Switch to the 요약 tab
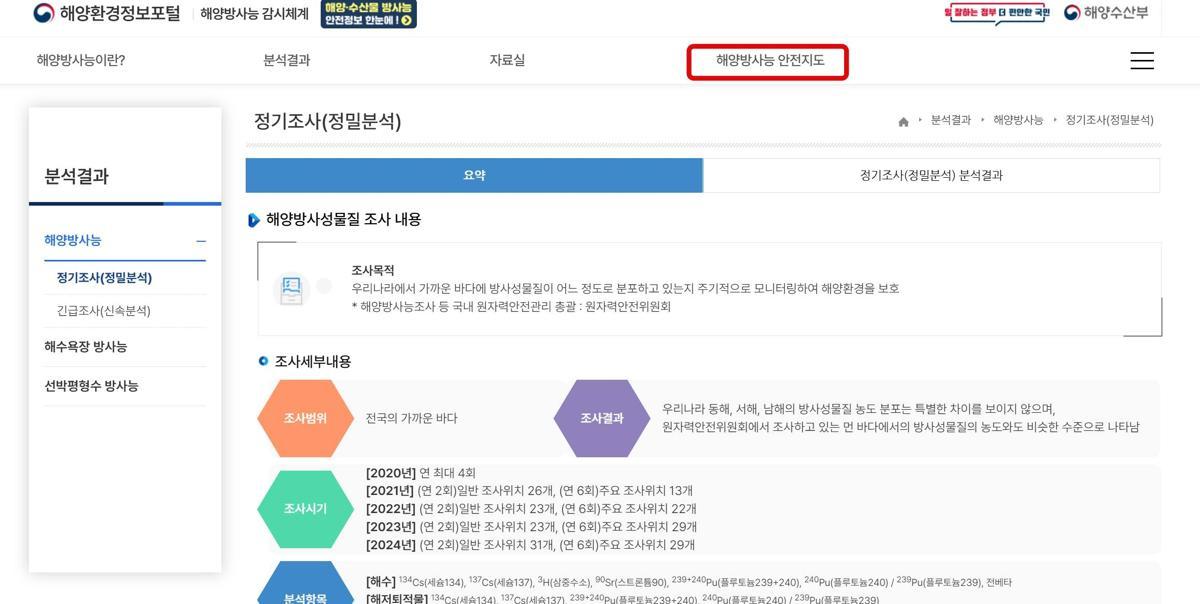This screenshot has height=604, width=1200. [x=474, y=175]
